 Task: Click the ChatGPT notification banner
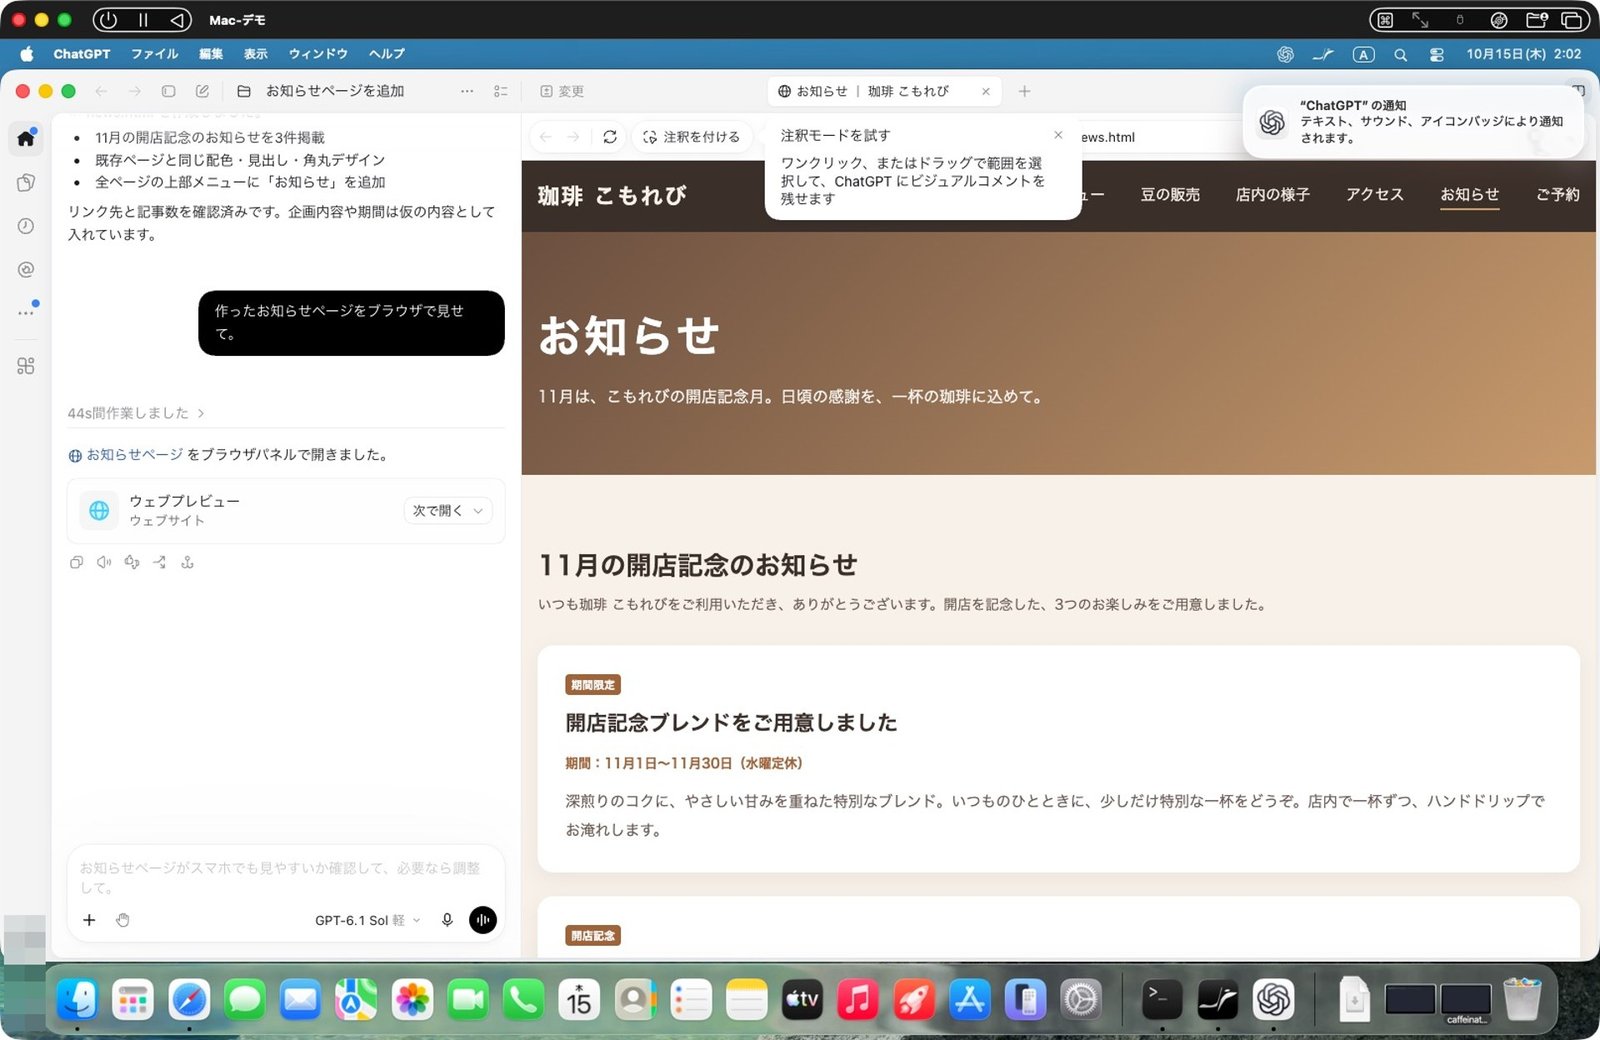(x=1414, y=121)
